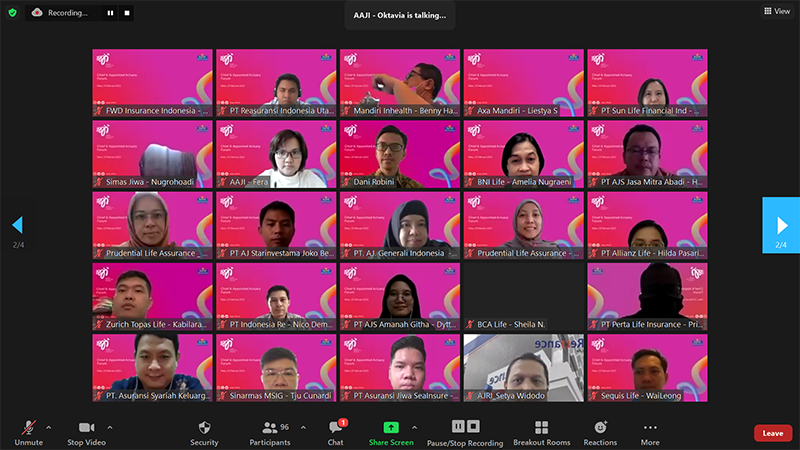Image resolution: width=800 pixels, height=450 pixels.
Task: Open the Chat panel
Action: coord(335,433)
